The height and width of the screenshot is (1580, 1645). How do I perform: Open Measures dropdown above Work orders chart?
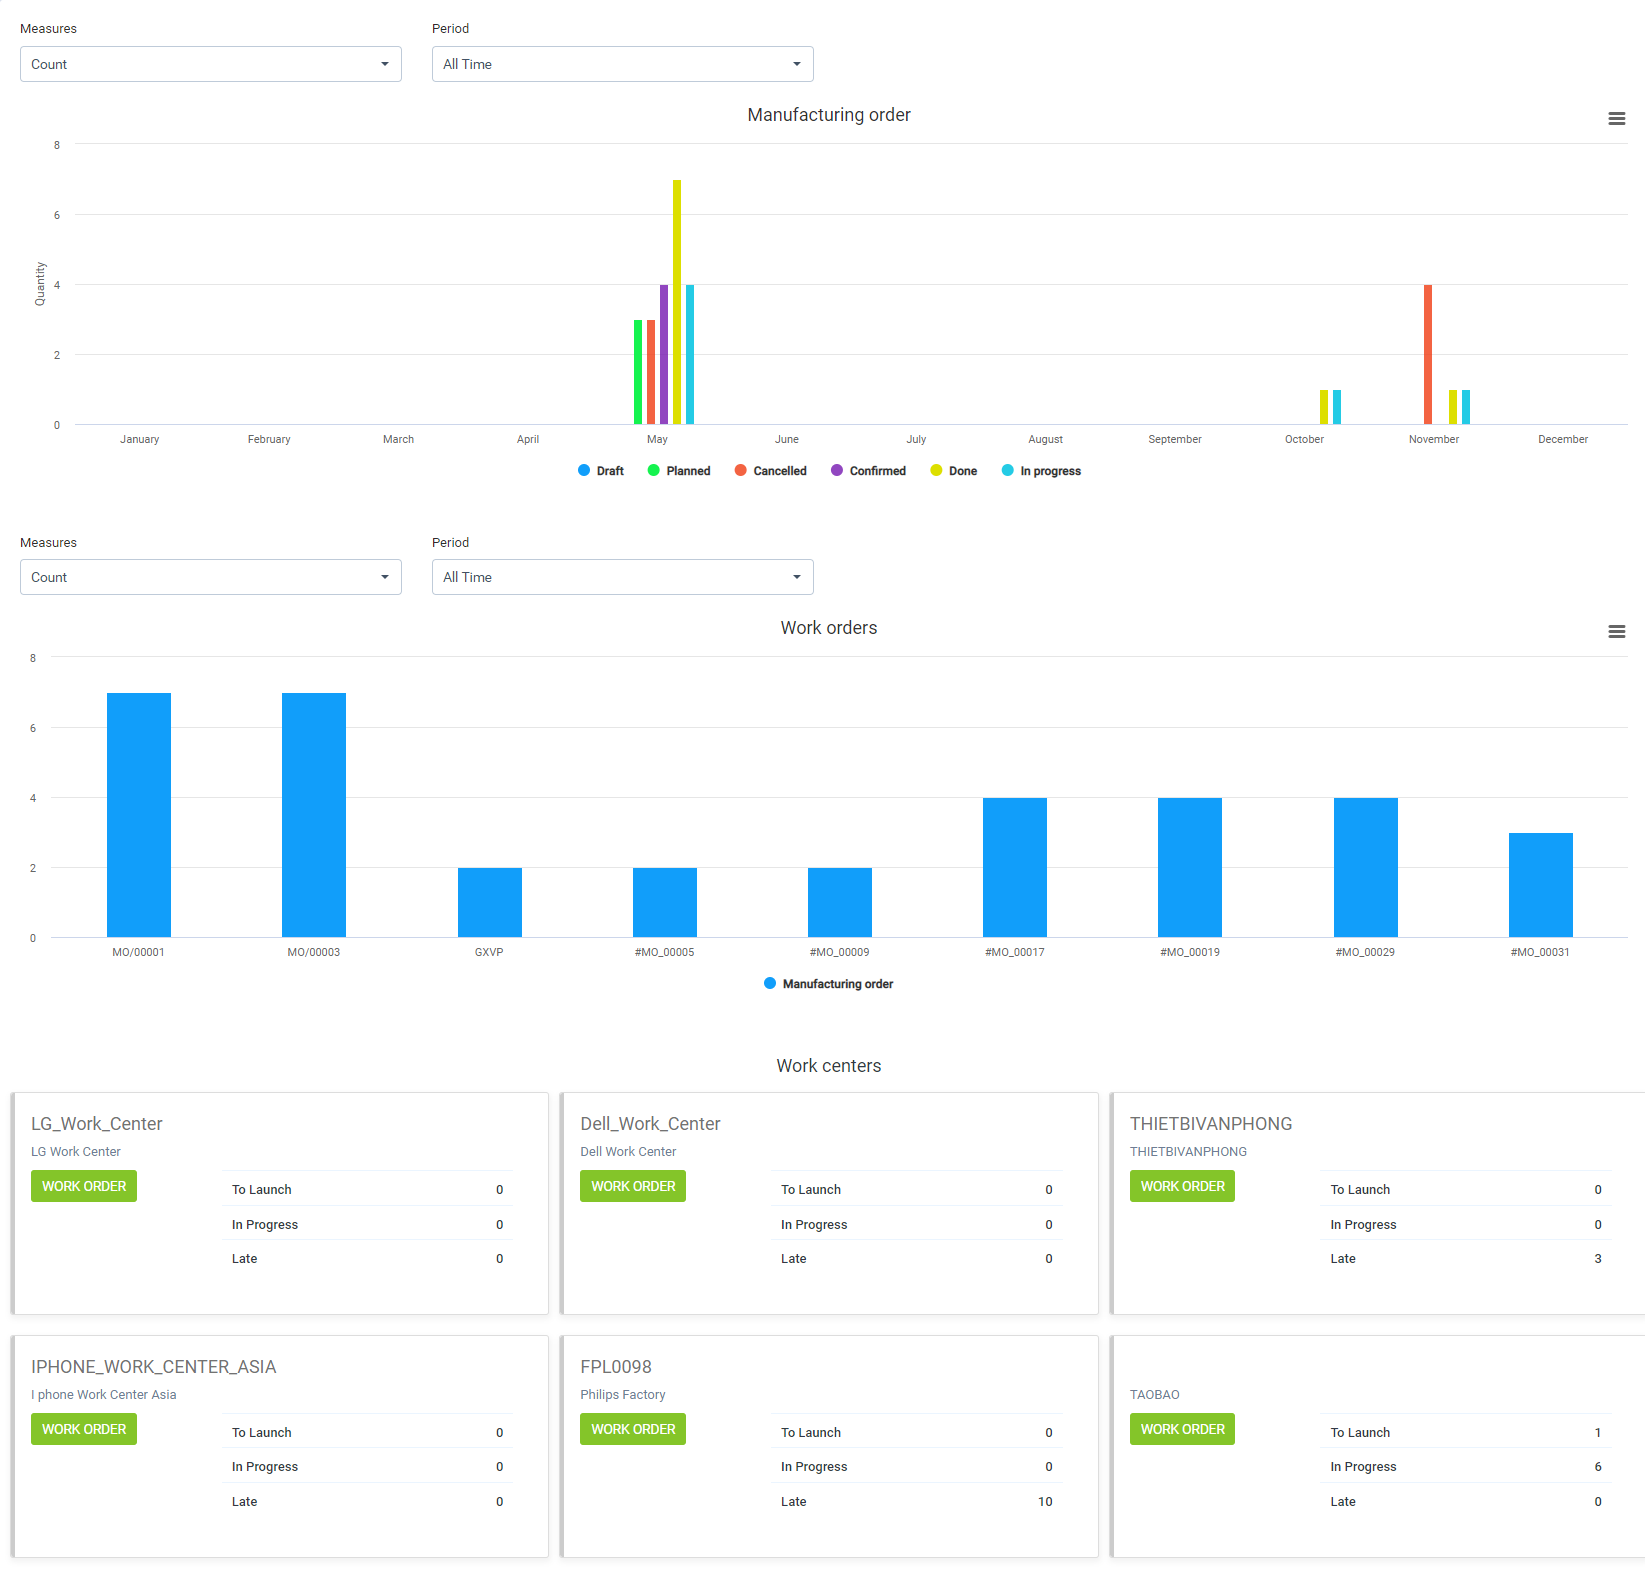(x=211, y=577)
